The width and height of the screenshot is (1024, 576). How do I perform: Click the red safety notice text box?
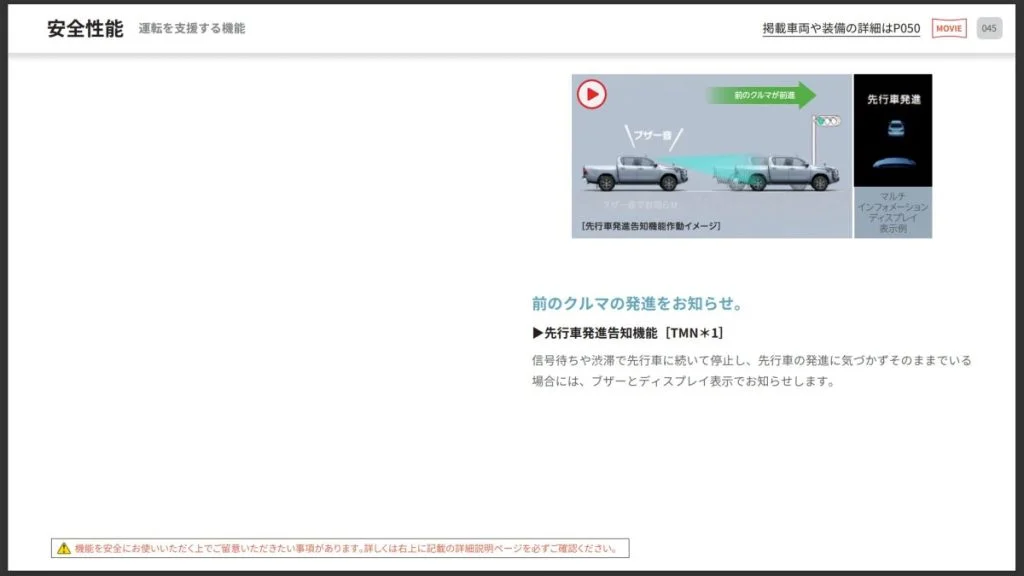tap(340, 548)
